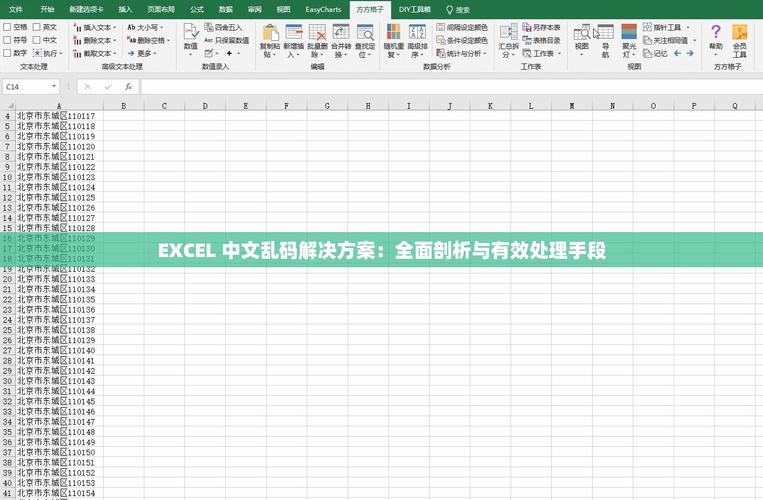Click the 批量删除 batch delete icon

[x=317, y=41]
